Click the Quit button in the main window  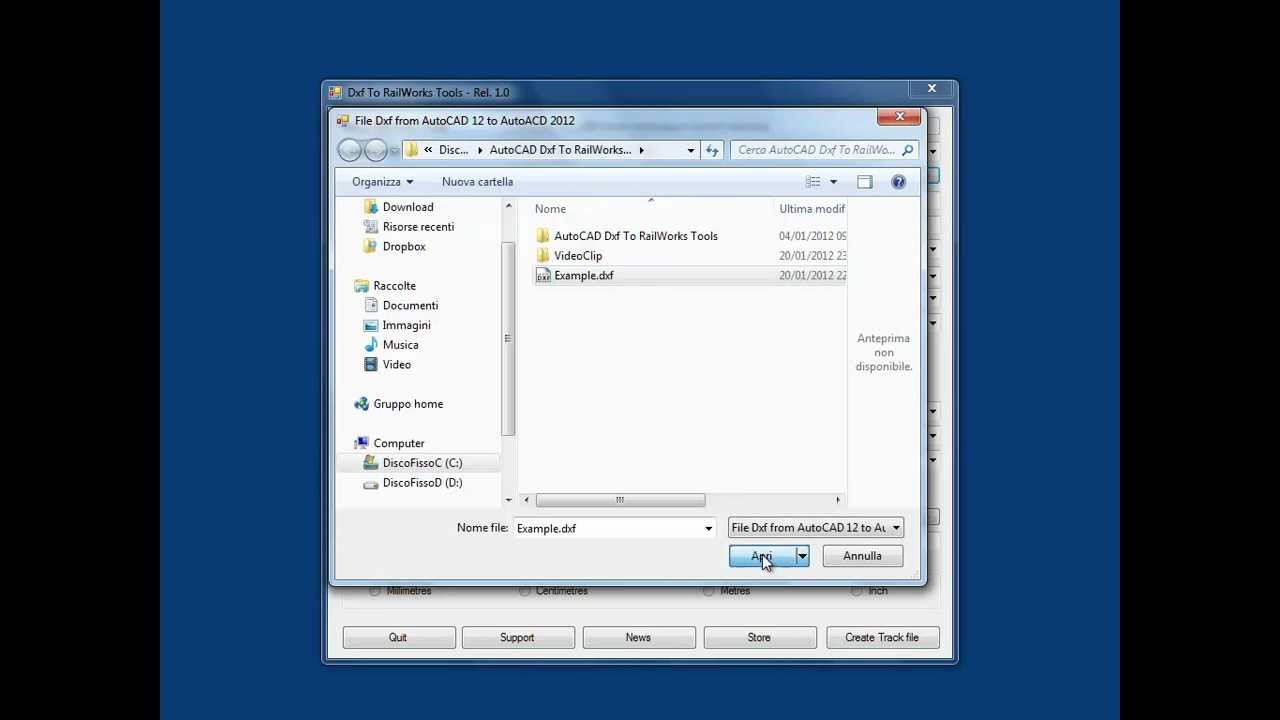coord(399,637)
